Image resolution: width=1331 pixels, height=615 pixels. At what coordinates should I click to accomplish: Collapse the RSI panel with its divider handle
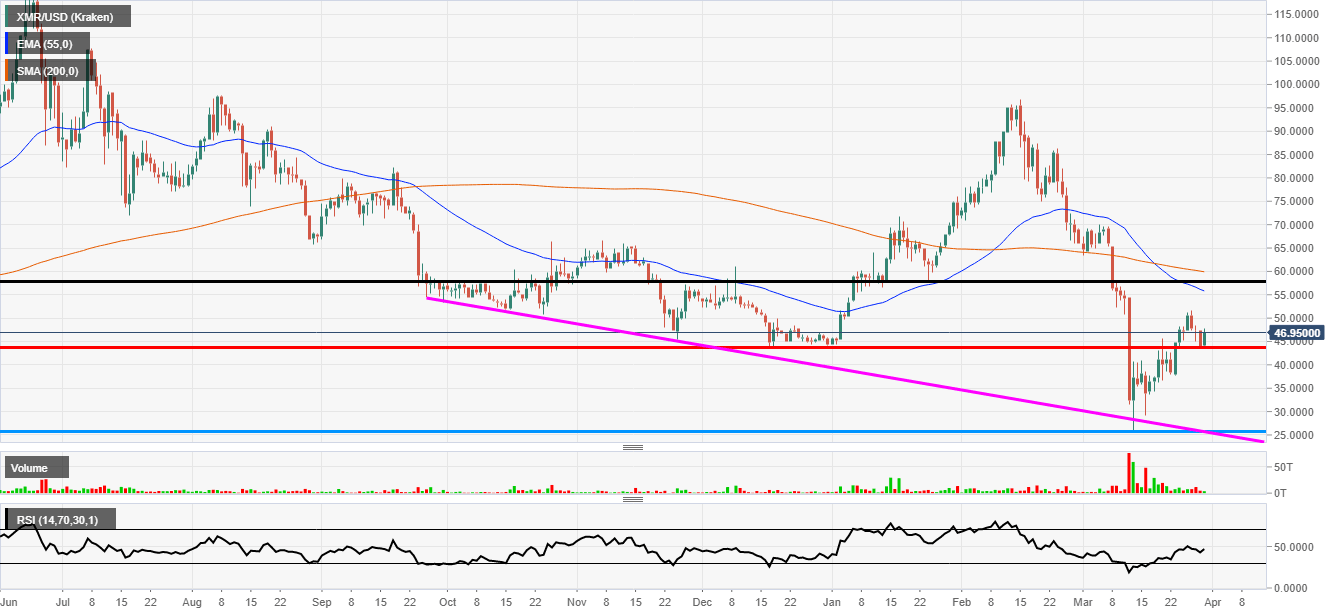click(x=633, y=497)
